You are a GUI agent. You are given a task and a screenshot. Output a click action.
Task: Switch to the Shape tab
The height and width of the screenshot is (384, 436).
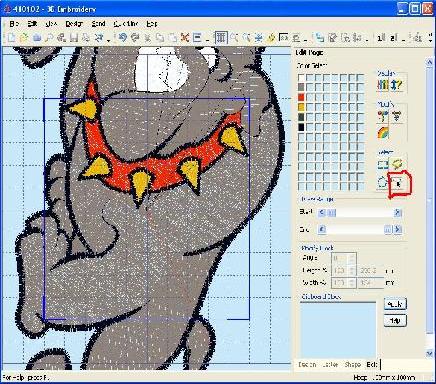tap(352, 364)
